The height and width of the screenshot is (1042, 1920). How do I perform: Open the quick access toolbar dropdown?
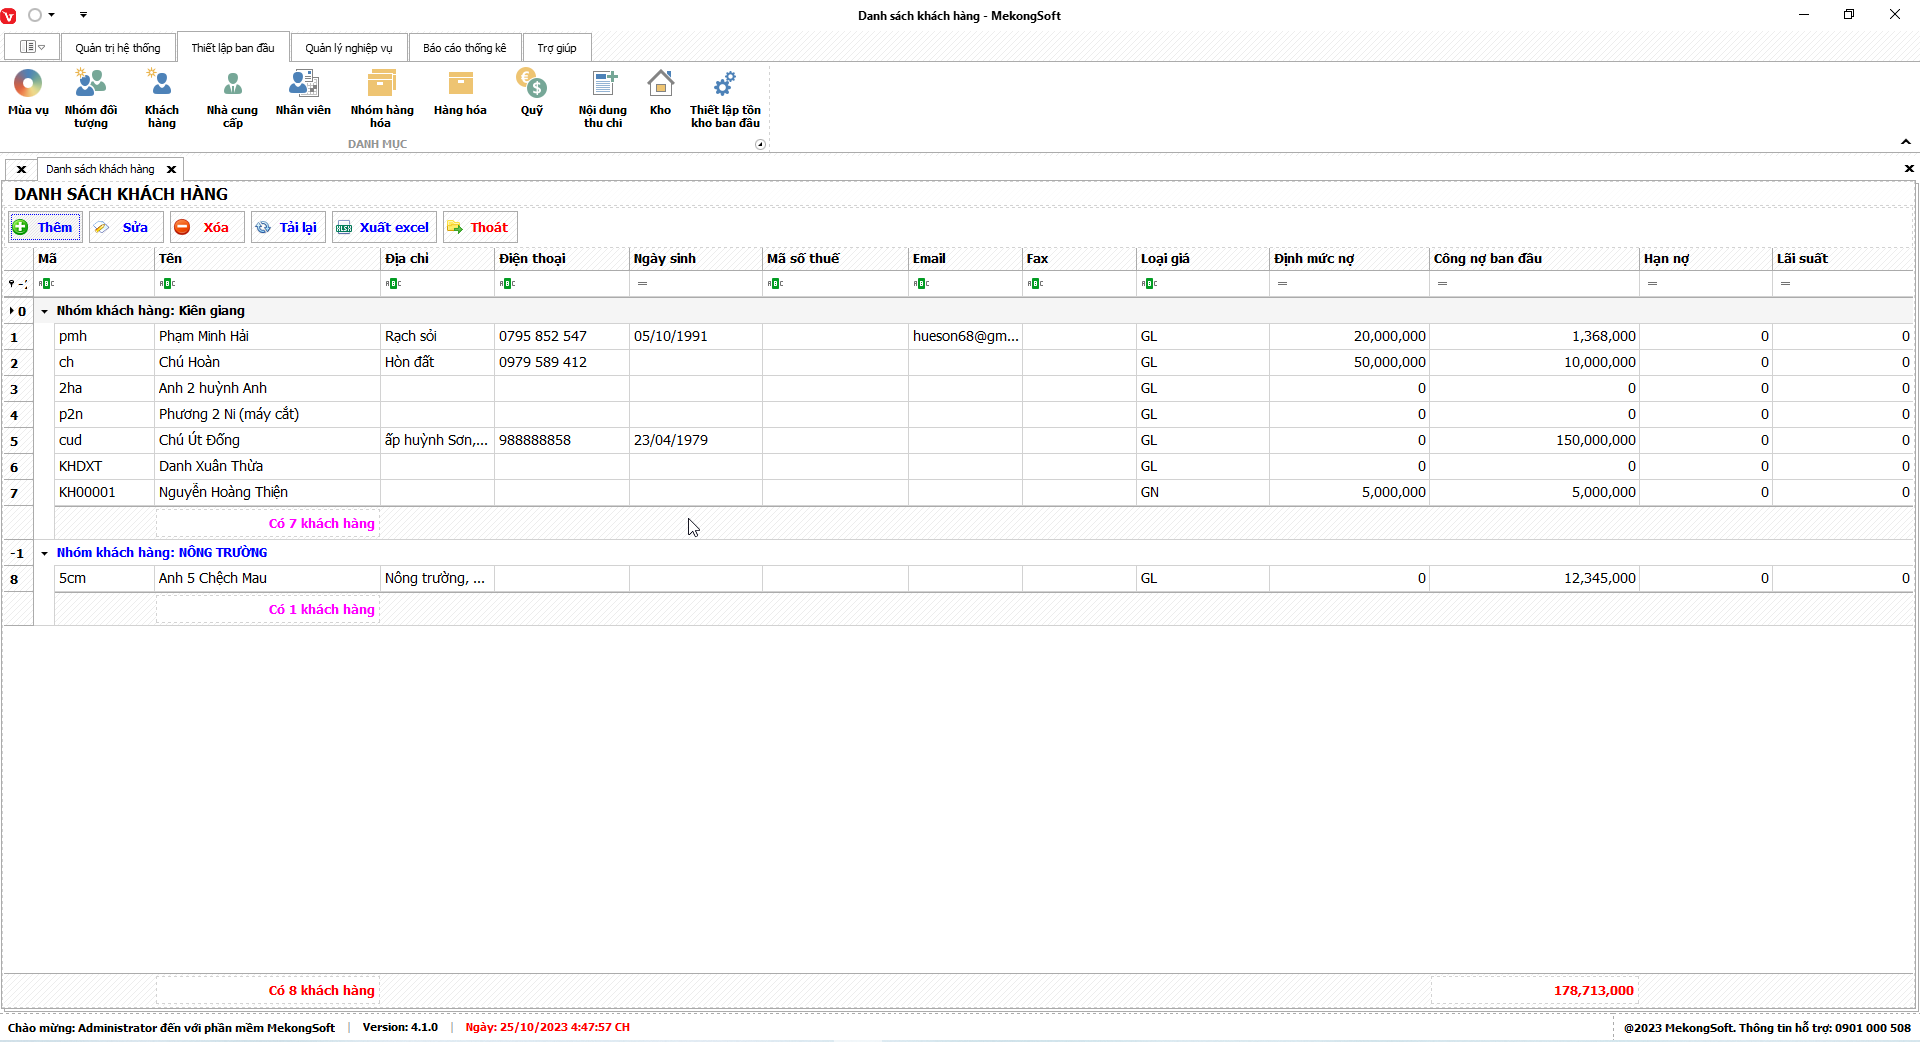[x=83, y=15]
